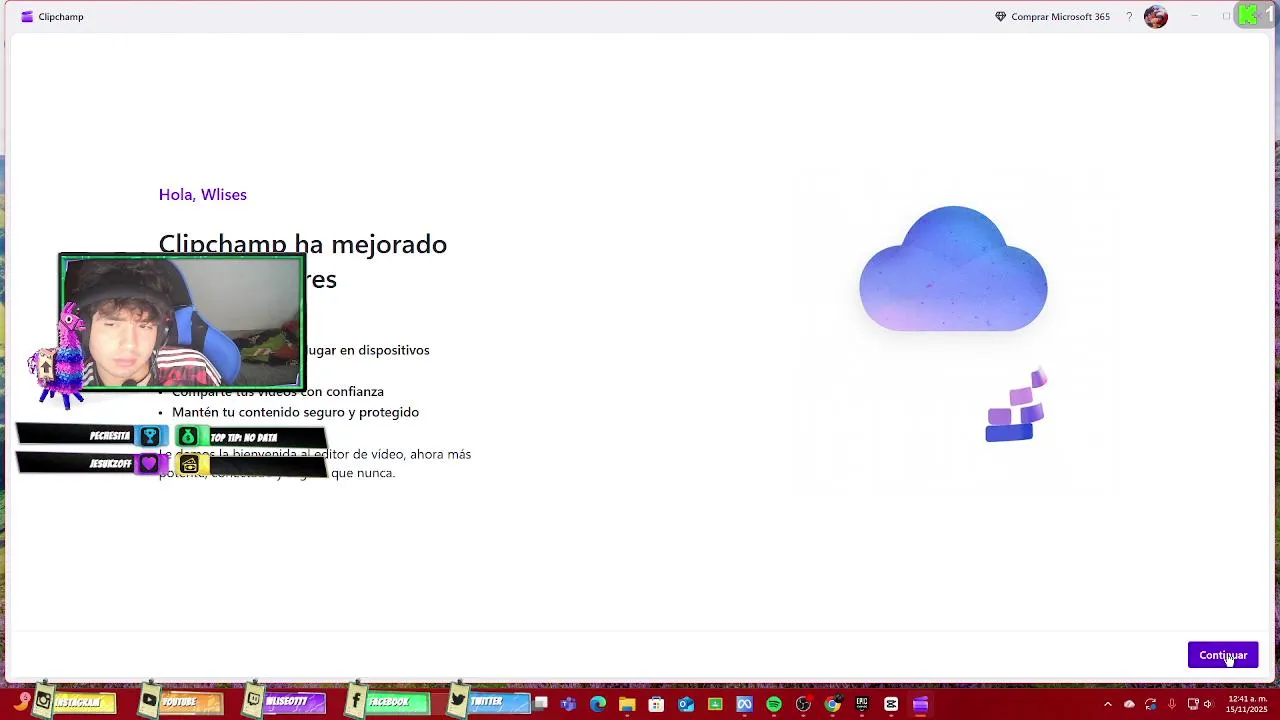The image size is (1280, 720).
Task: Open Outlook from the taskbar
Action: 686,704
